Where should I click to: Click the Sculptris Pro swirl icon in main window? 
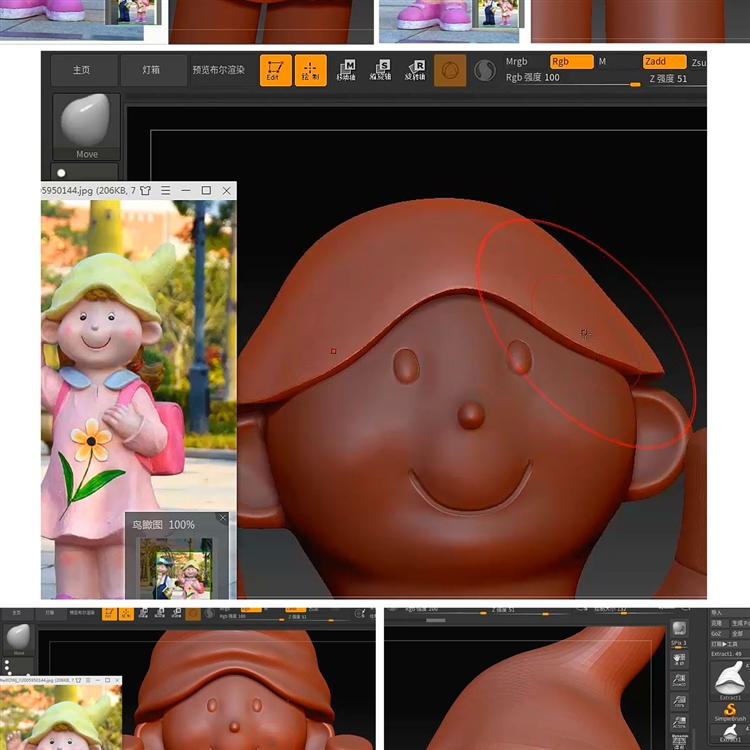[x=485, y=70]
